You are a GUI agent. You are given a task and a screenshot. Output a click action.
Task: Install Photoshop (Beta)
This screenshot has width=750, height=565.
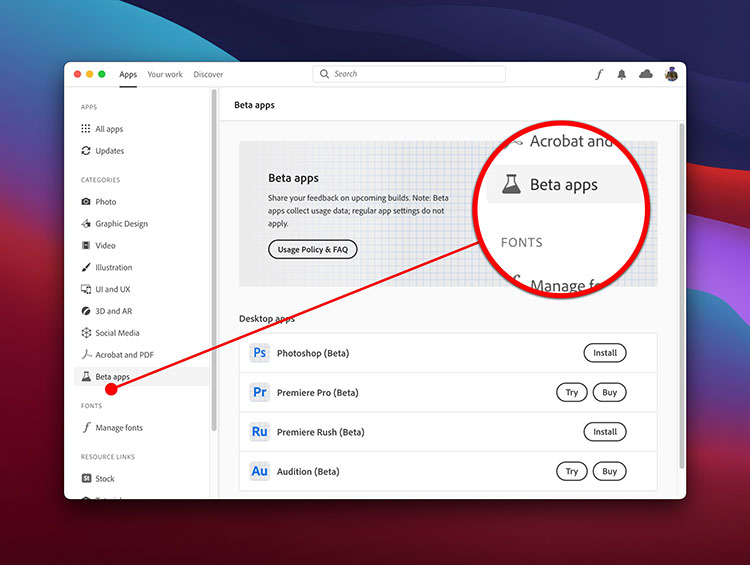605,353
